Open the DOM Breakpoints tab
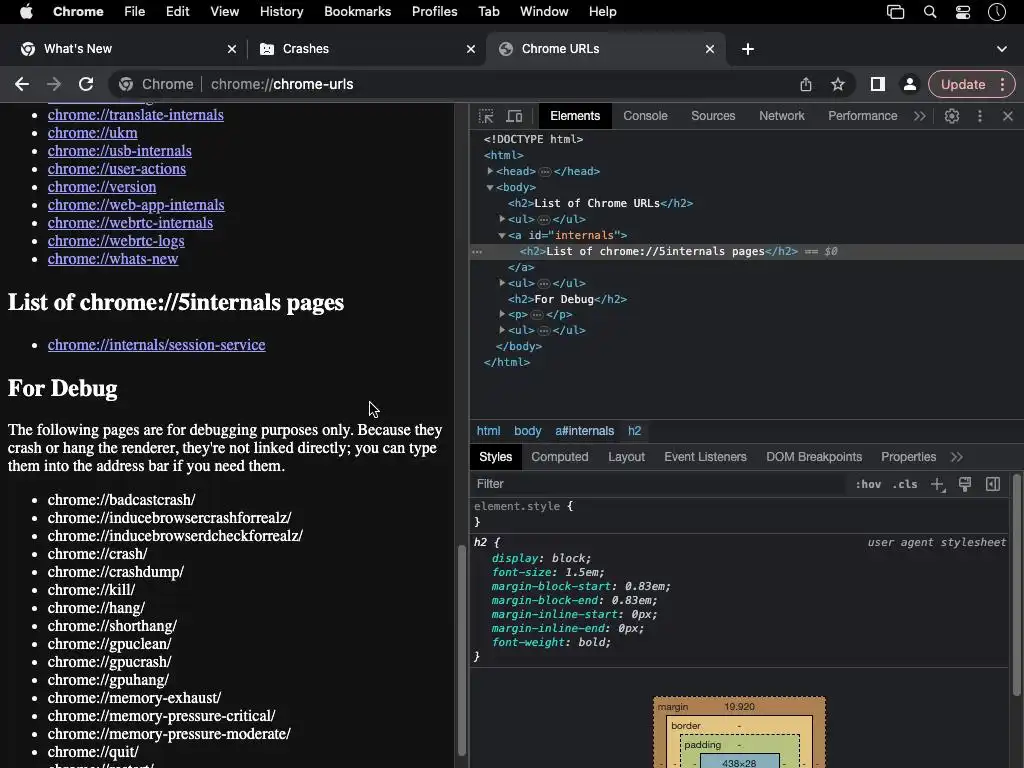 [814, 457]
